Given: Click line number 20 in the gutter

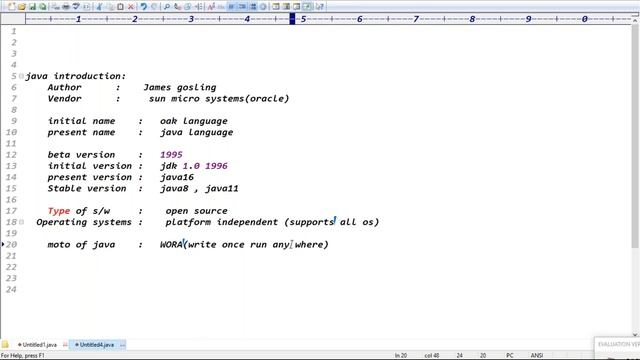Looking at the screenshot, I should click(11, 244).
